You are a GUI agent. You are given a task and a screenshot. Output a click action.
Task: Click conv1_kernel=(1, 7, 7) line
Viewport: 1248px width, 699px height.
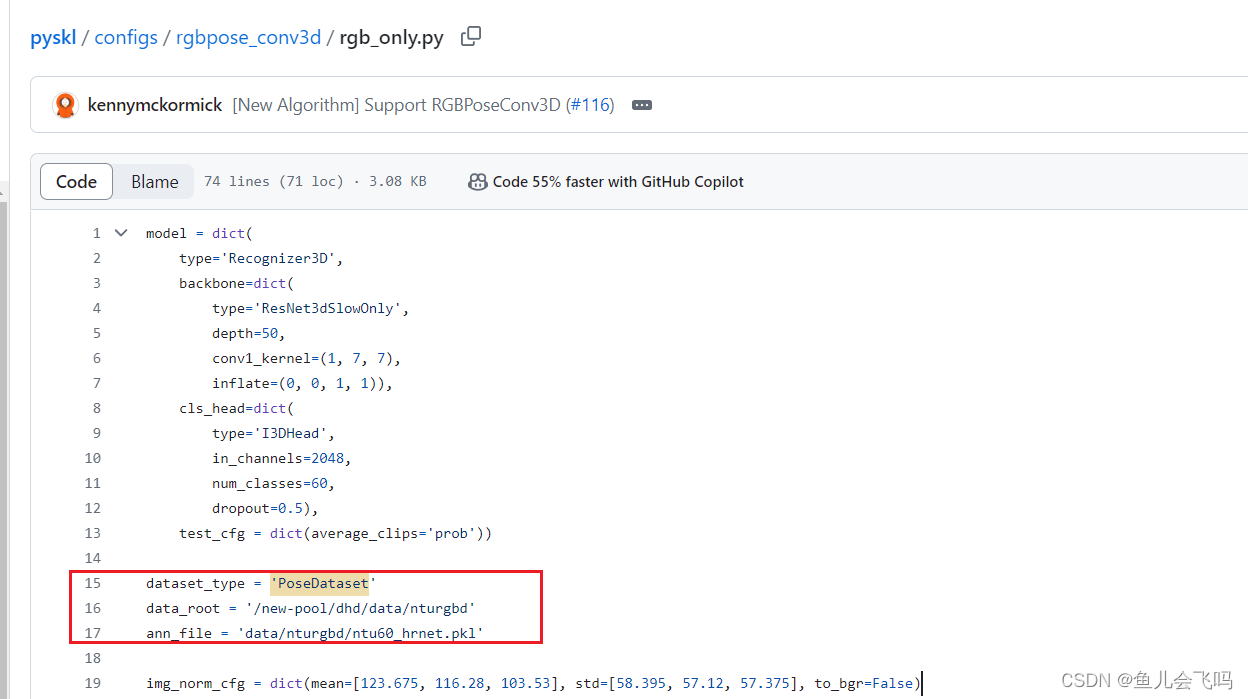[307, 358]
